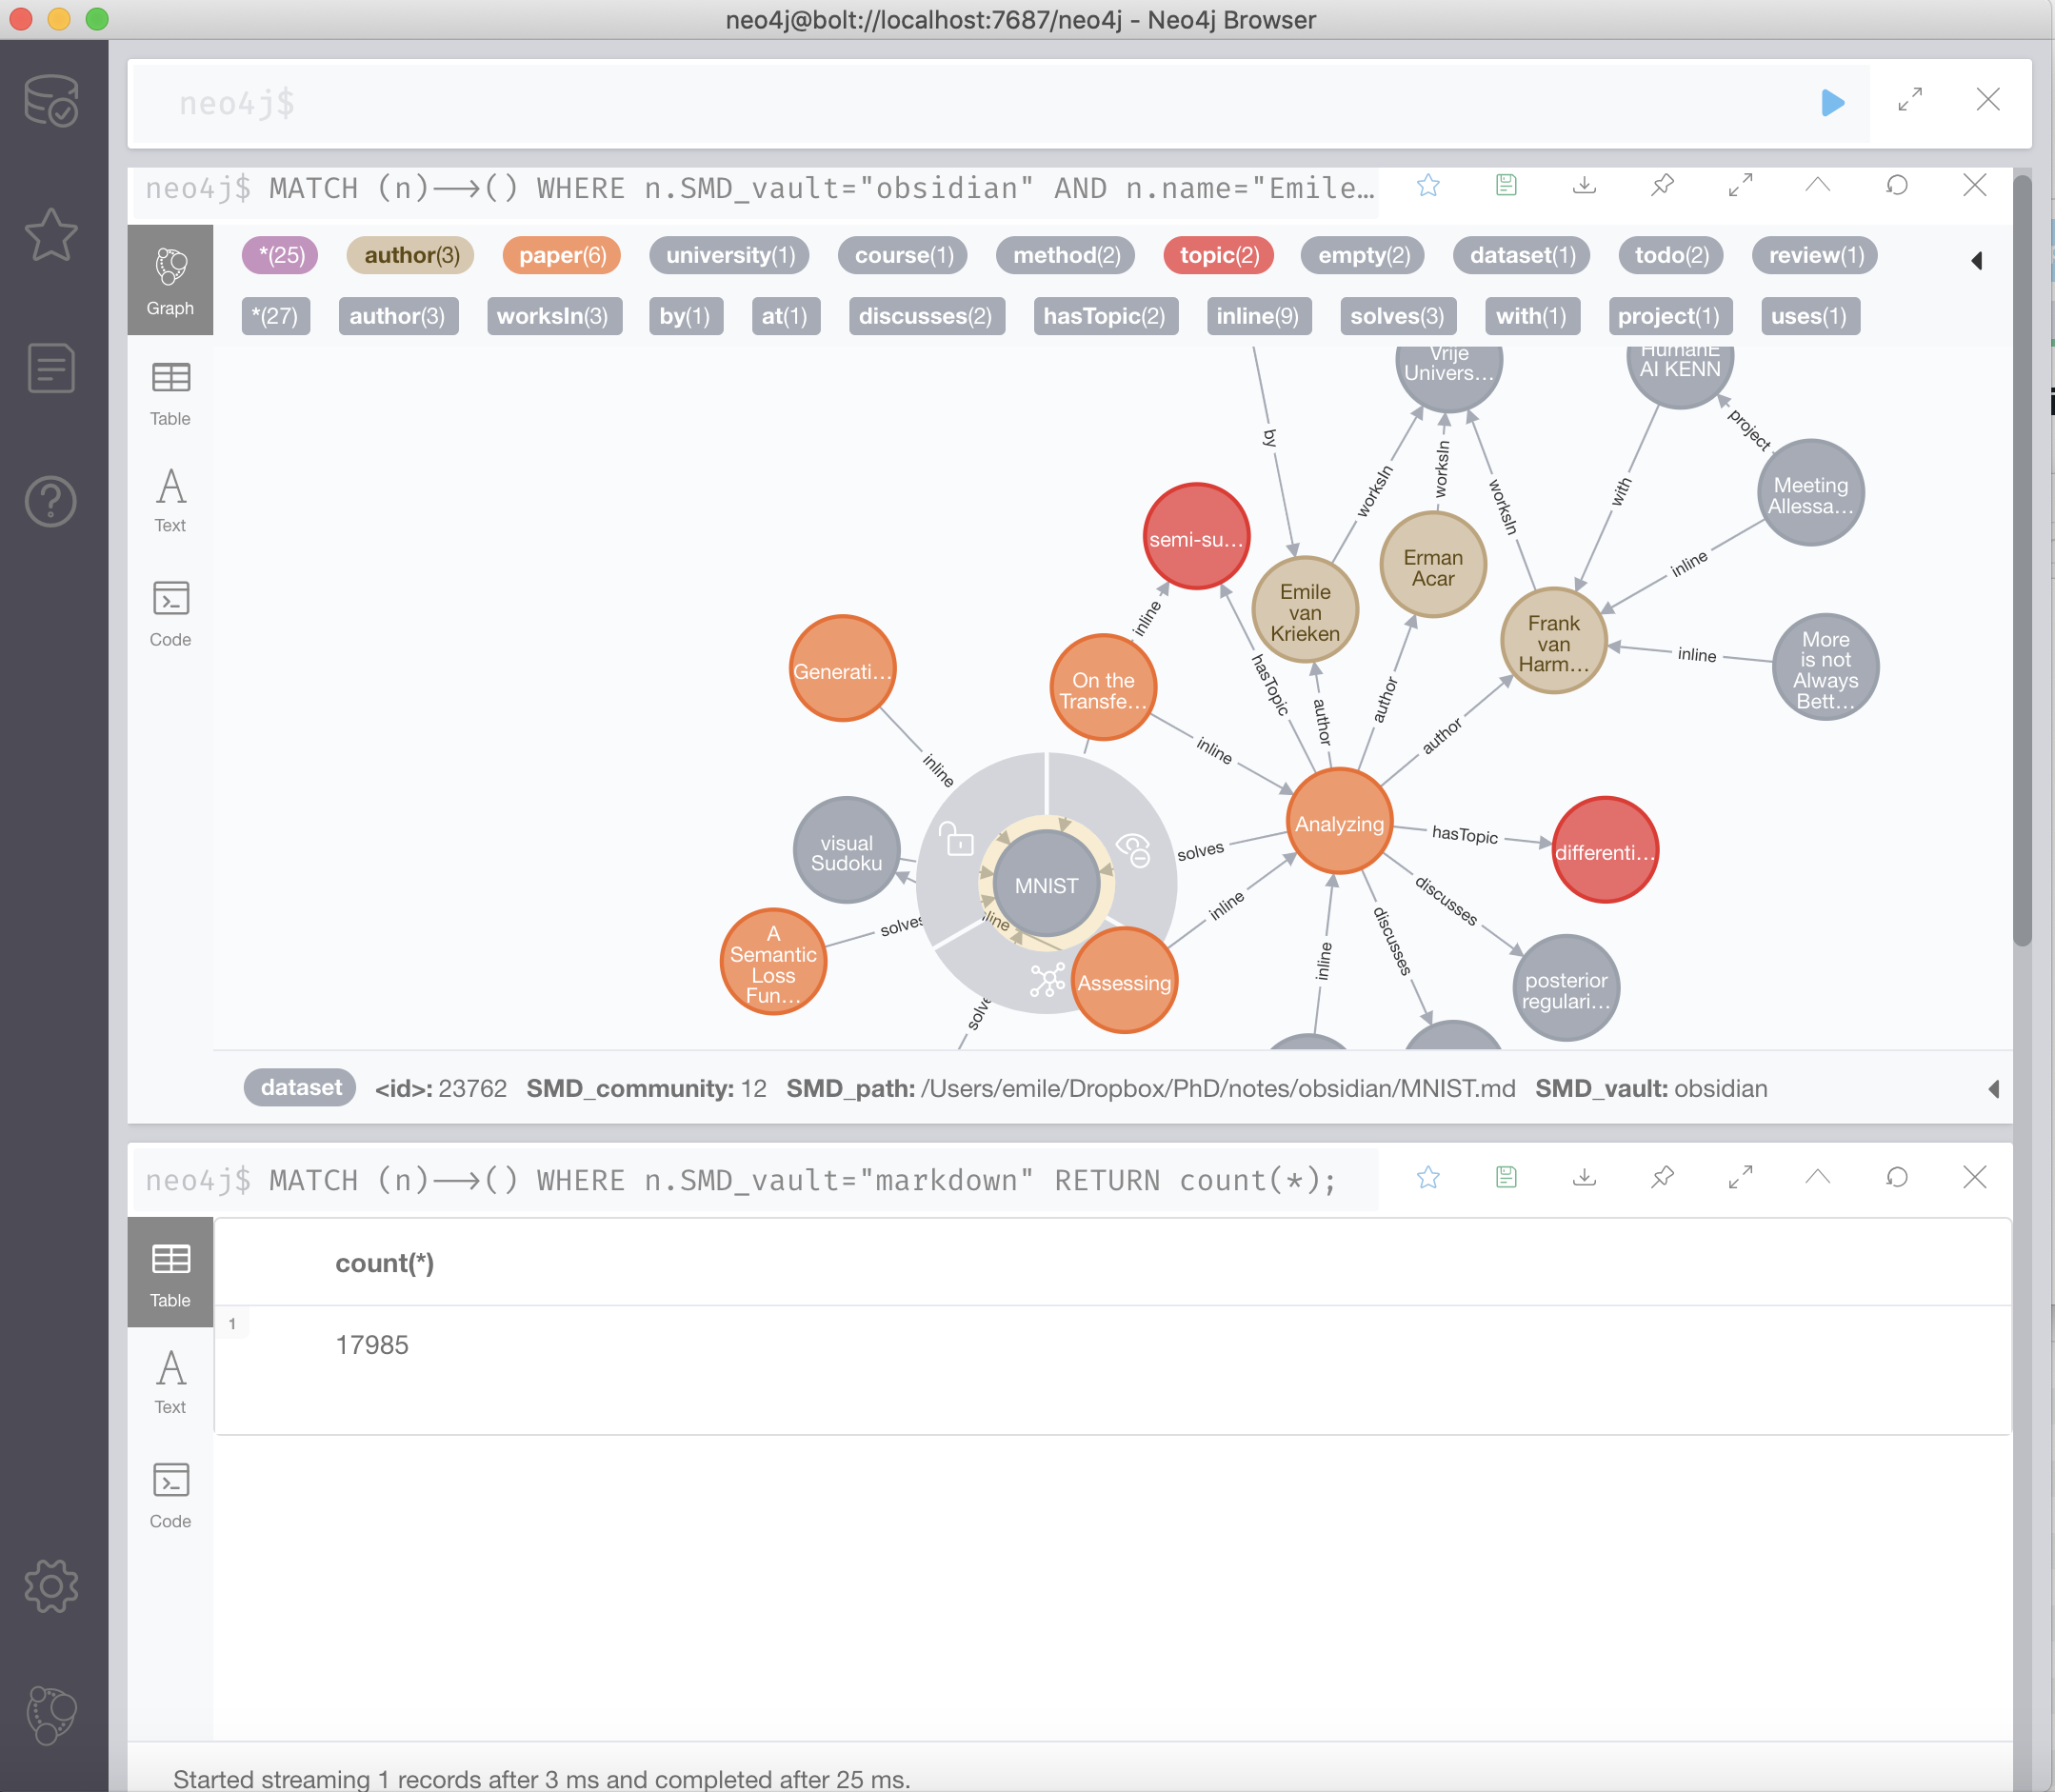The width and height of the screenshot is (2055, 1792).
Task: Click the topic(2) label pill
Action: pos(1218,256)
